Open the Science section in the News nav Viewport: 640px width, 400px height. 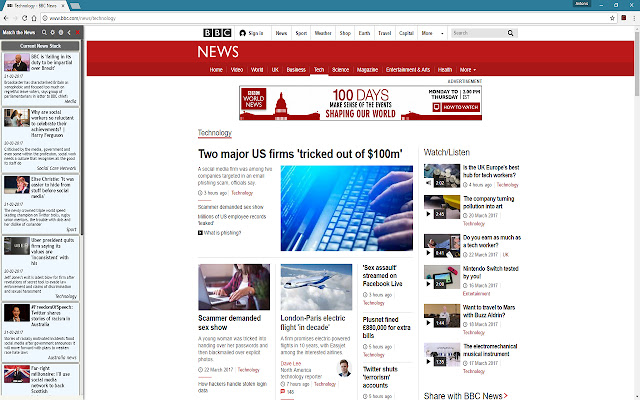tap(340, 70)
